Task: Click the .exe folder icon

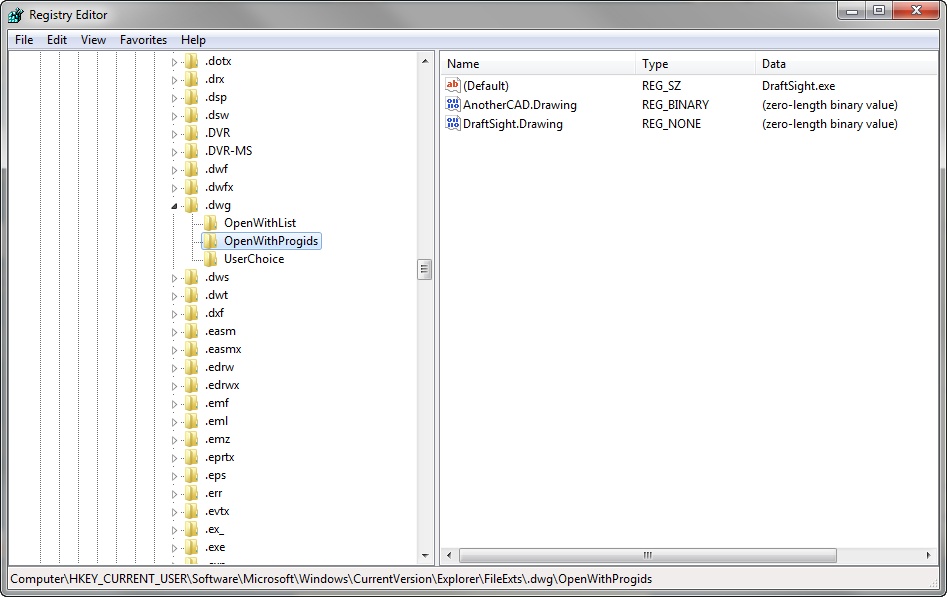Action: (x=191, y=547)
